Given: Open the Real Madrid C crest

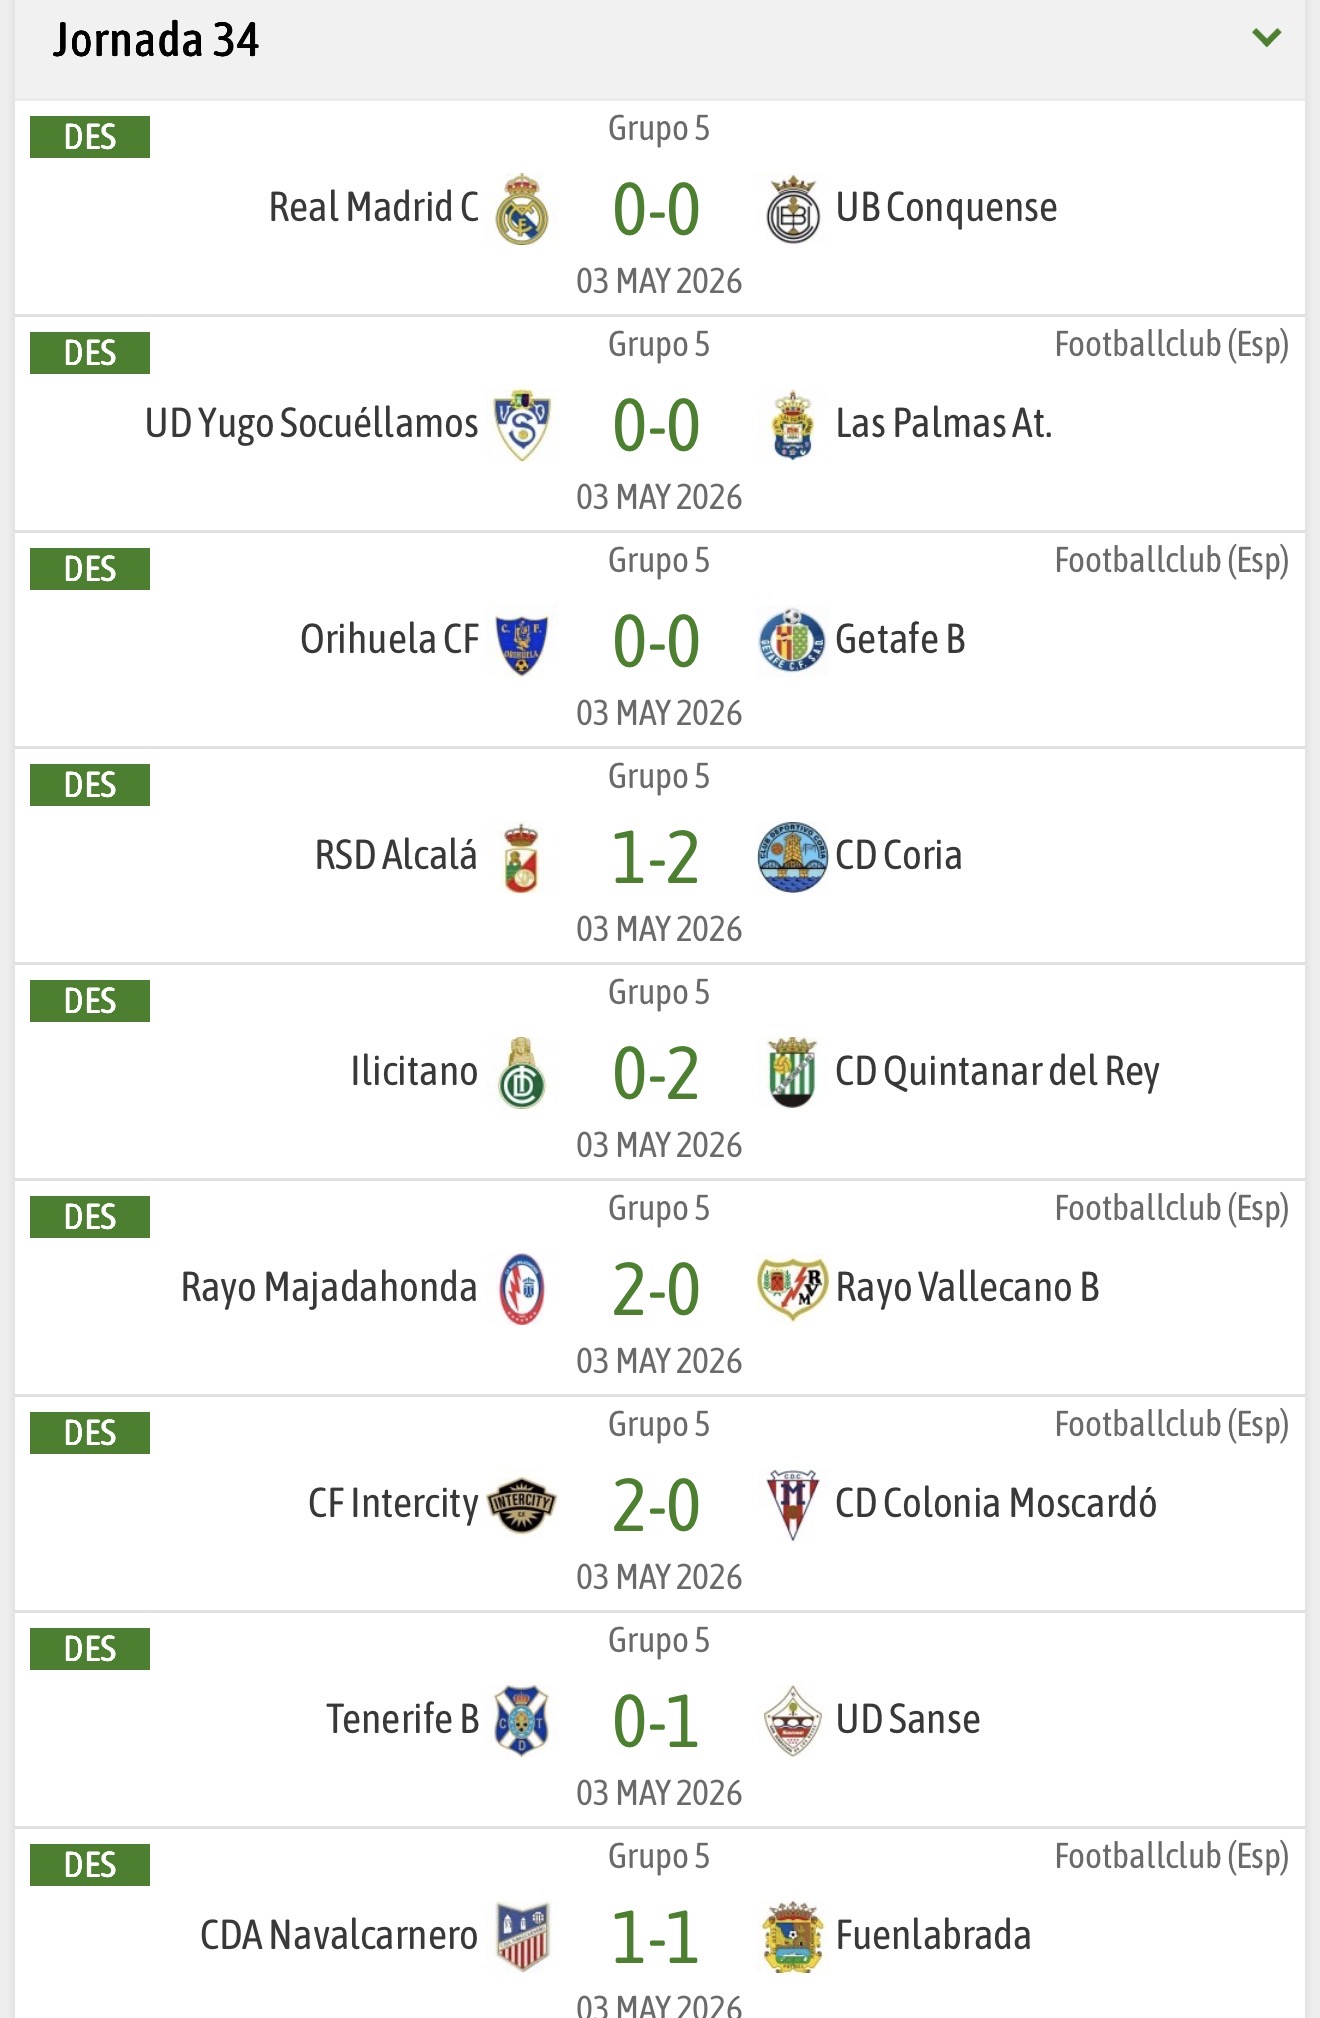Looking at the screenshot, I should pyautogui.click(x=522, y=209).
